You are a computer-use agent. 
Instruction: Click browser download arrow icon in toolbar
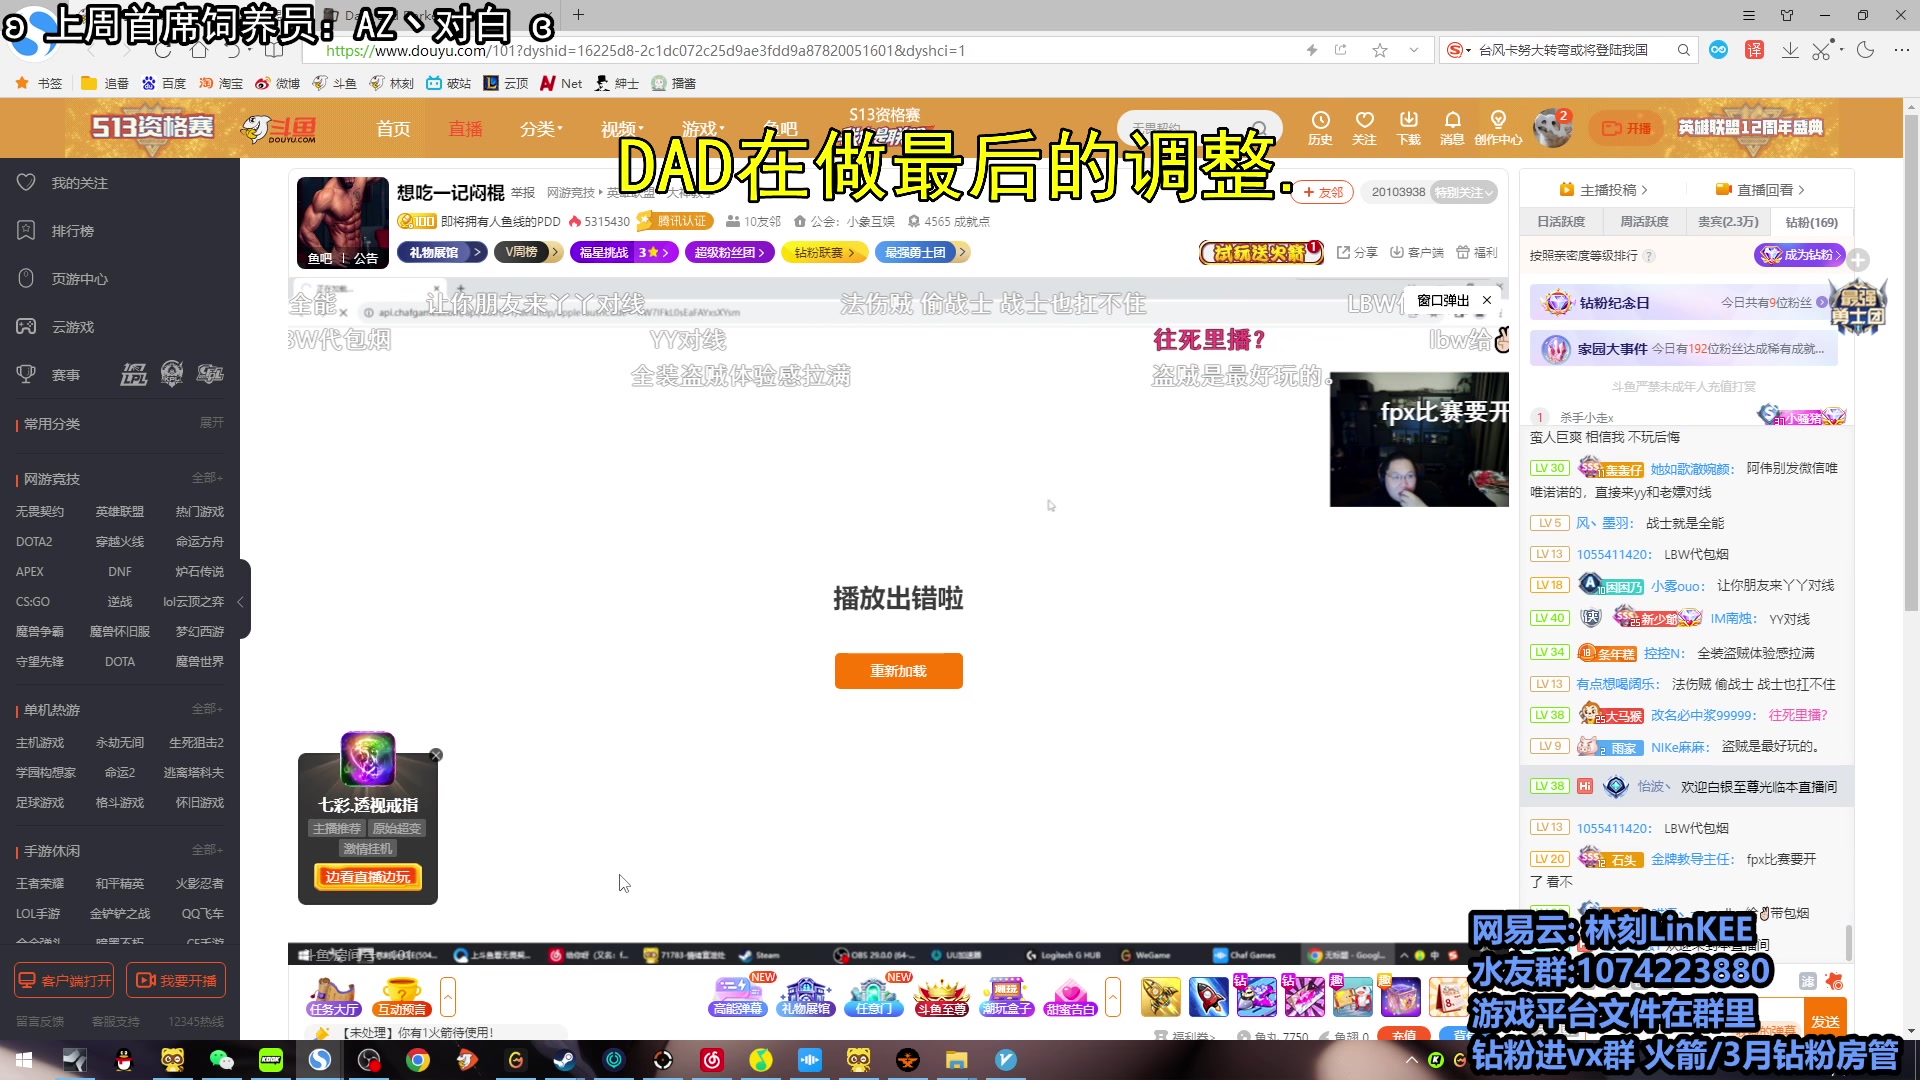coord(1790,50)
